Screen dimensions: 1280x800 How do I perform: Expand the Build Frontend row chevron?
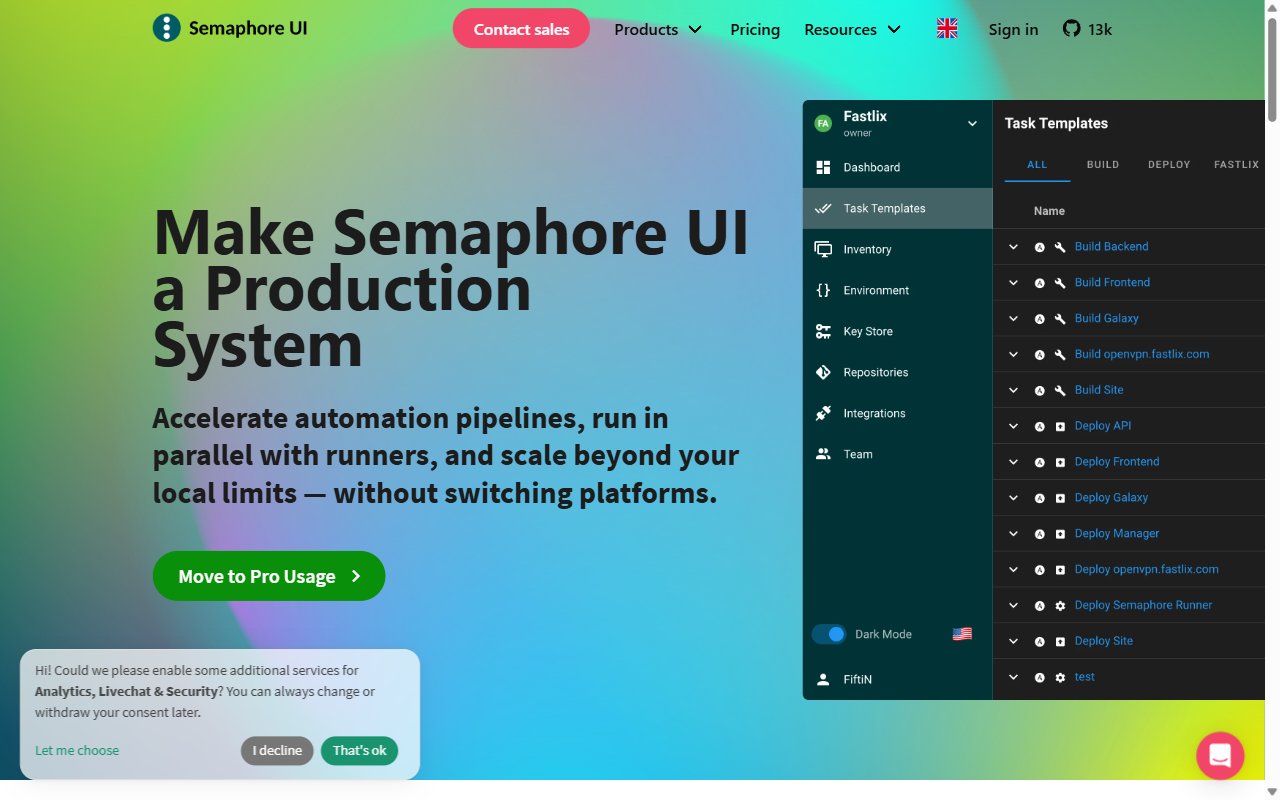[x=1013, y=283]
